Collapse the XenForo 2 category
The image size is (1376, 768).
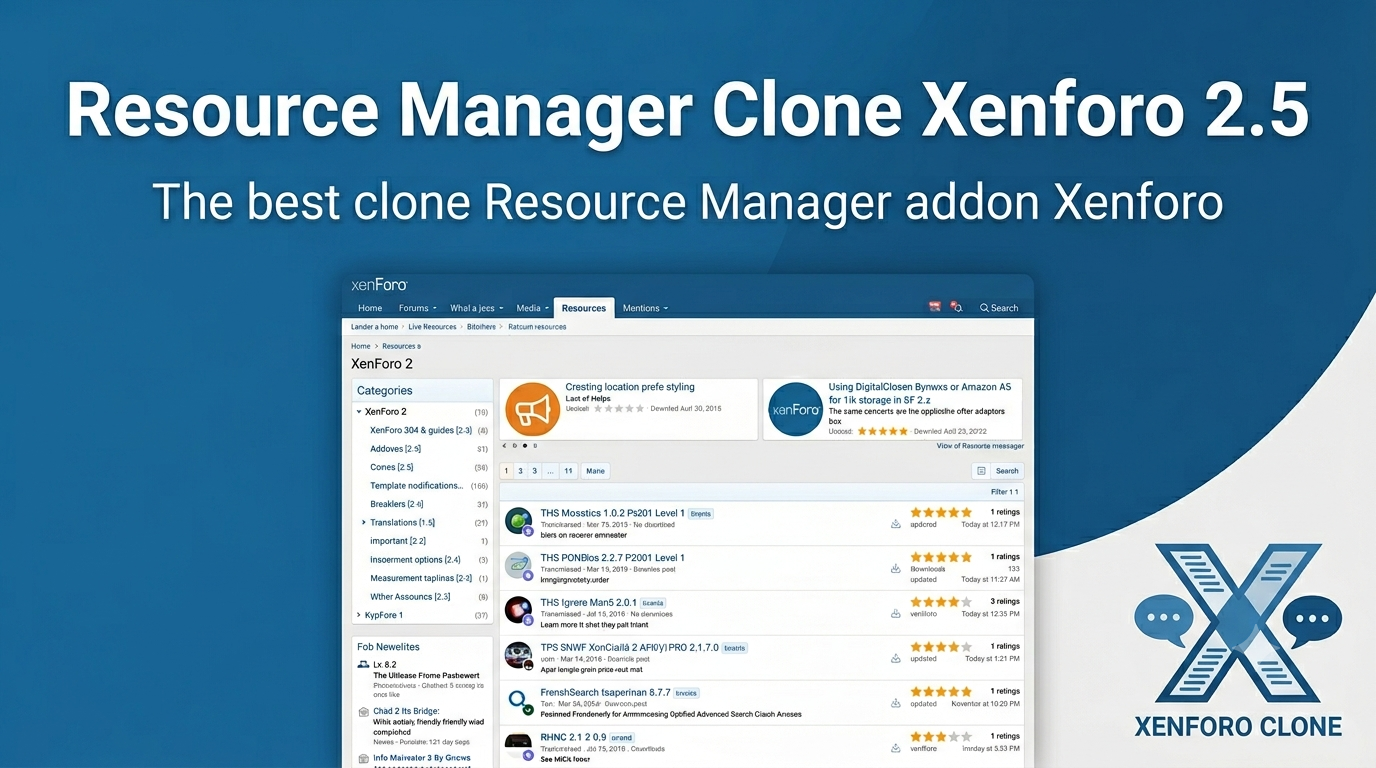tap(359, 412)
